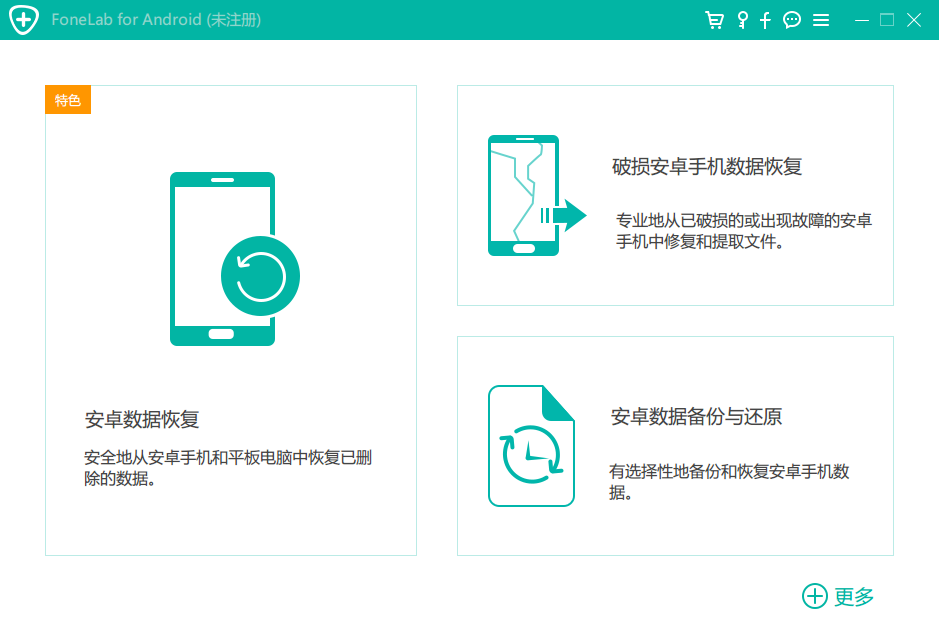Click the FoneLab shield logo
The width and height of the screenshot is (939, 627).
24,20
